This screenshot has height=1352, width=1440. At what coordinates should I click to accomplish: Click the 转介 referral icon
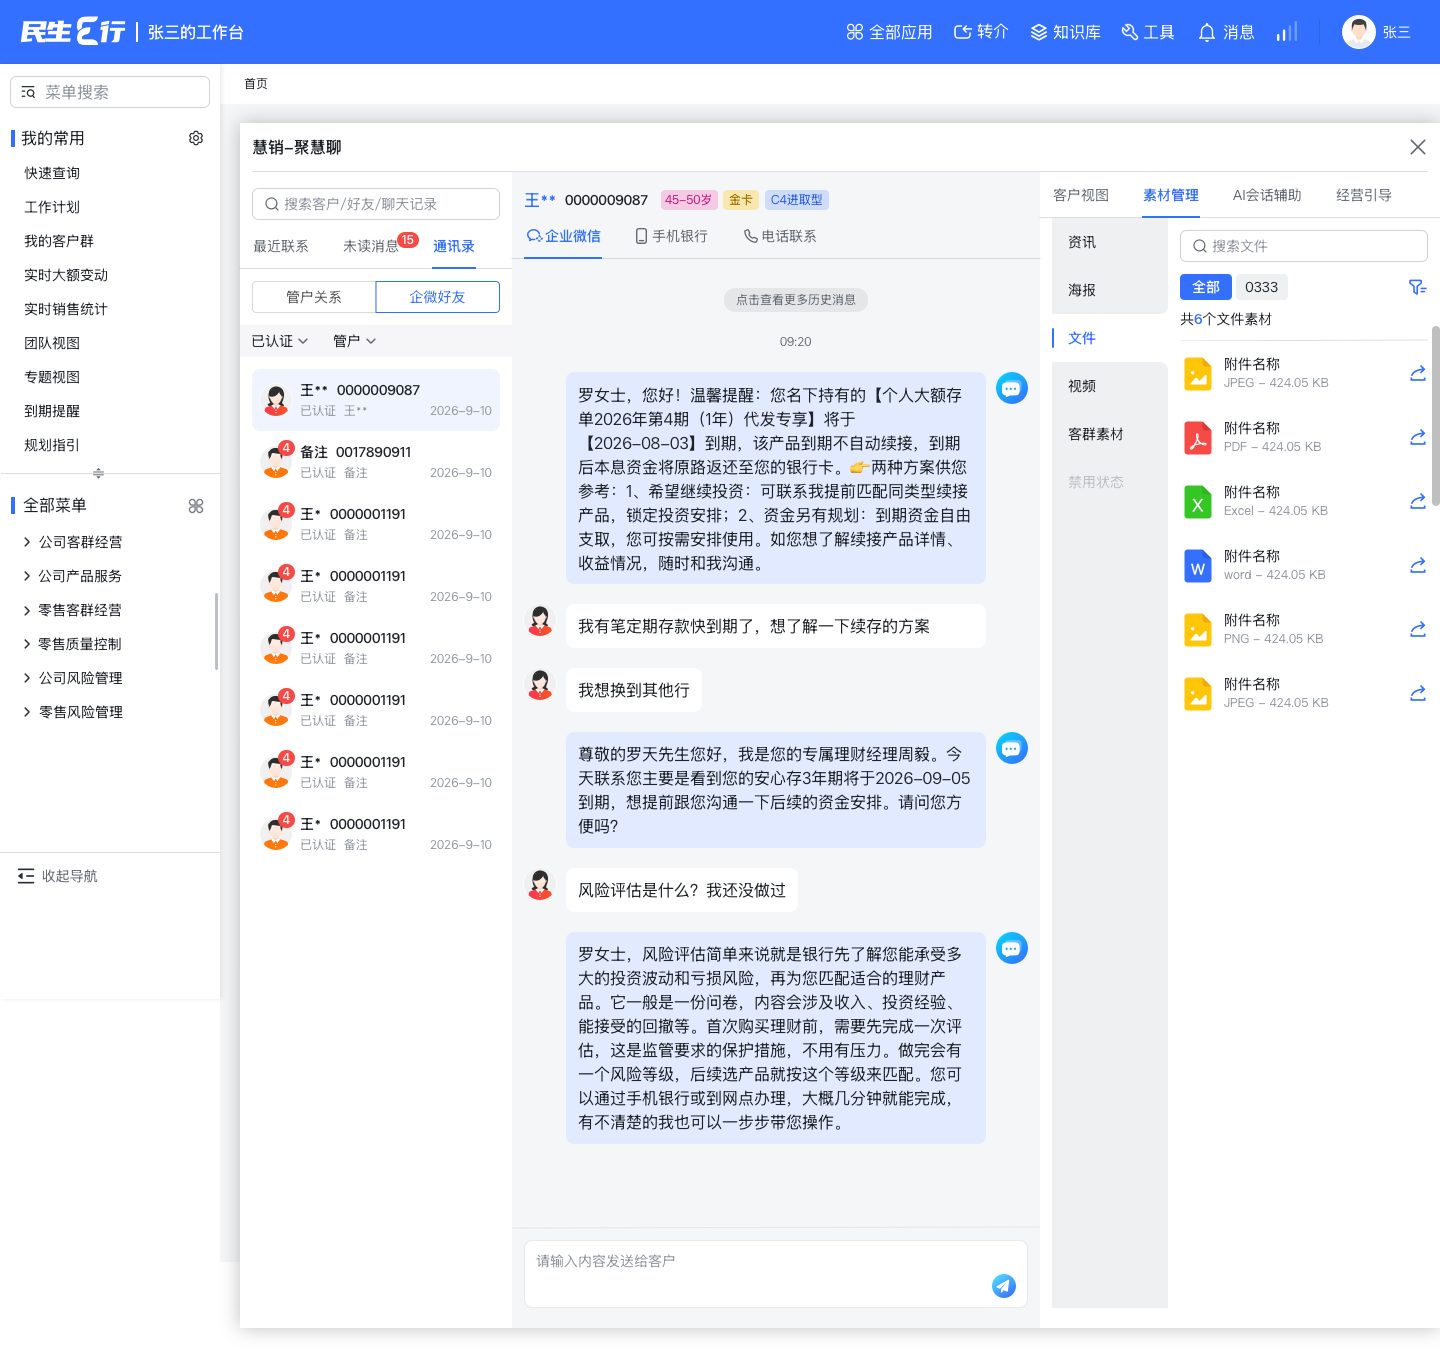click(962, 32)
